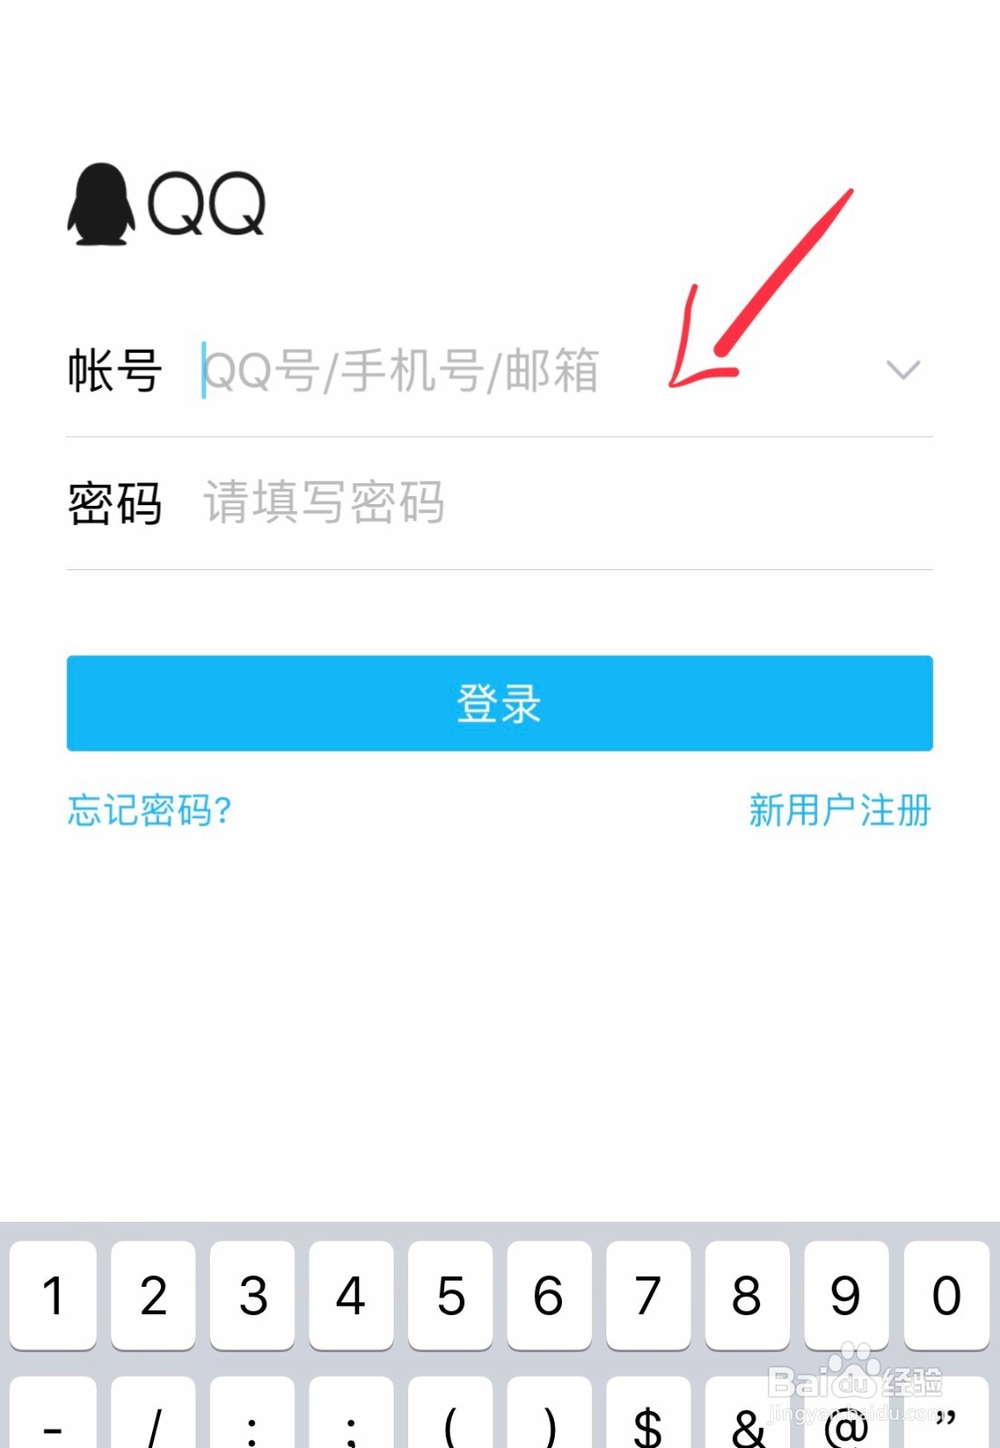Tap the 7 key on keyboard
Viewport: 1000px width, 1448px height.
(x=648, y=1295)
